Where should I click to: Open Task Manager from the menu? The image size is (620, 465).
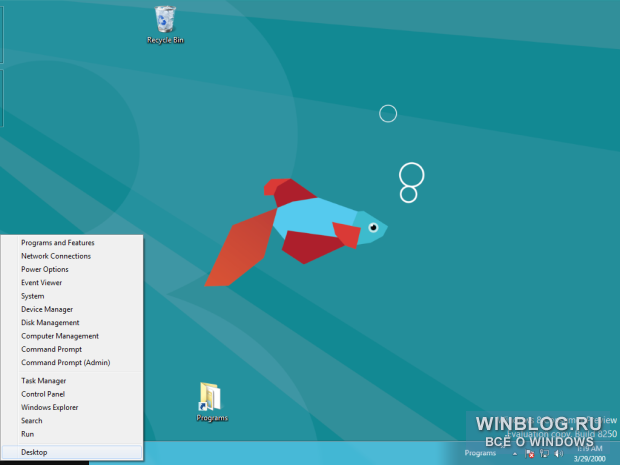[72, 381]
